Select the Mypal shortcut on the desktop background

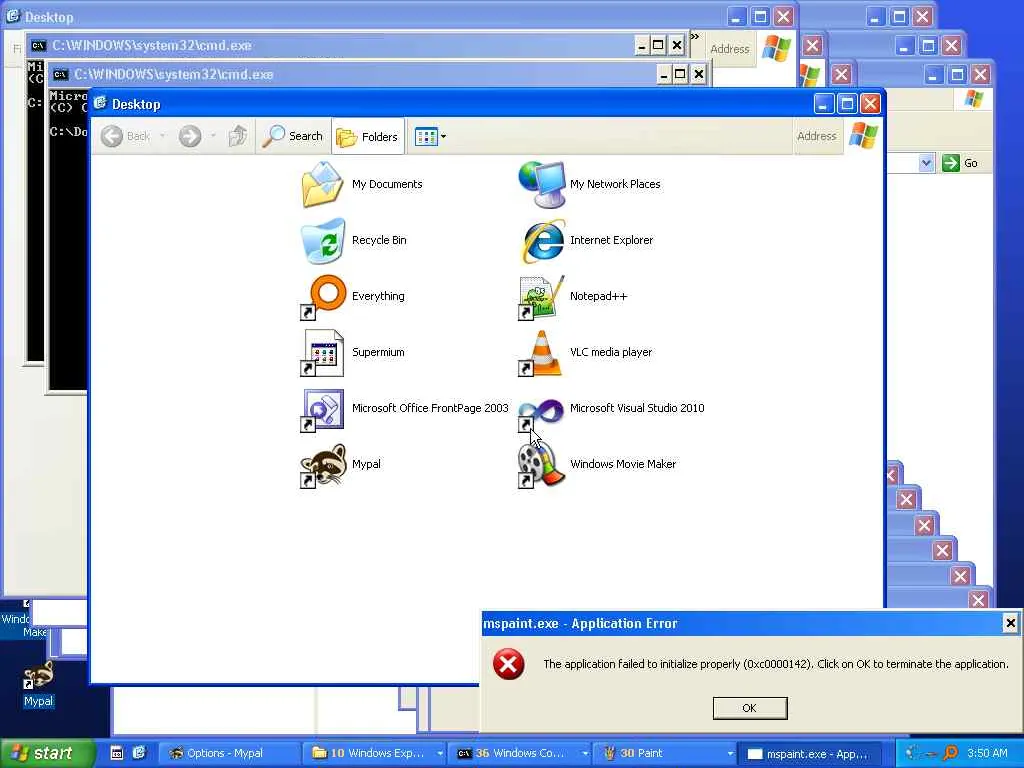coord(39,685)
